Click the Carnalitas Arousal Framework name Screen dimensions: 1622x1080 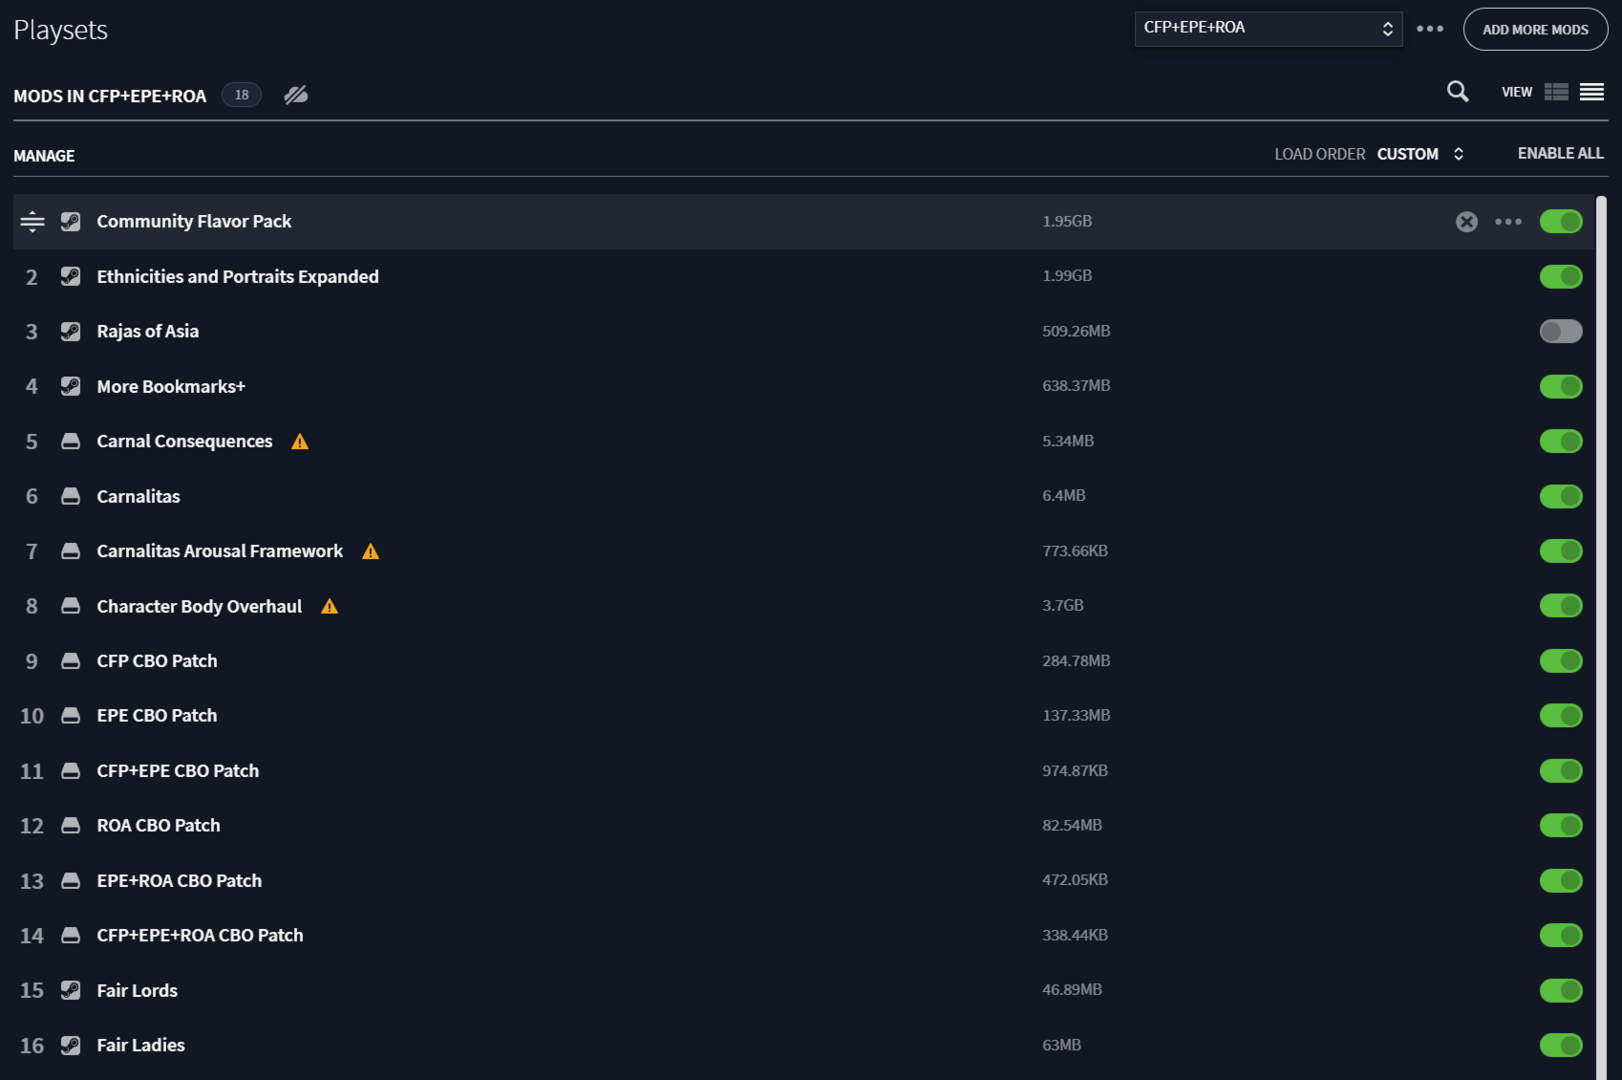[220, 551]
